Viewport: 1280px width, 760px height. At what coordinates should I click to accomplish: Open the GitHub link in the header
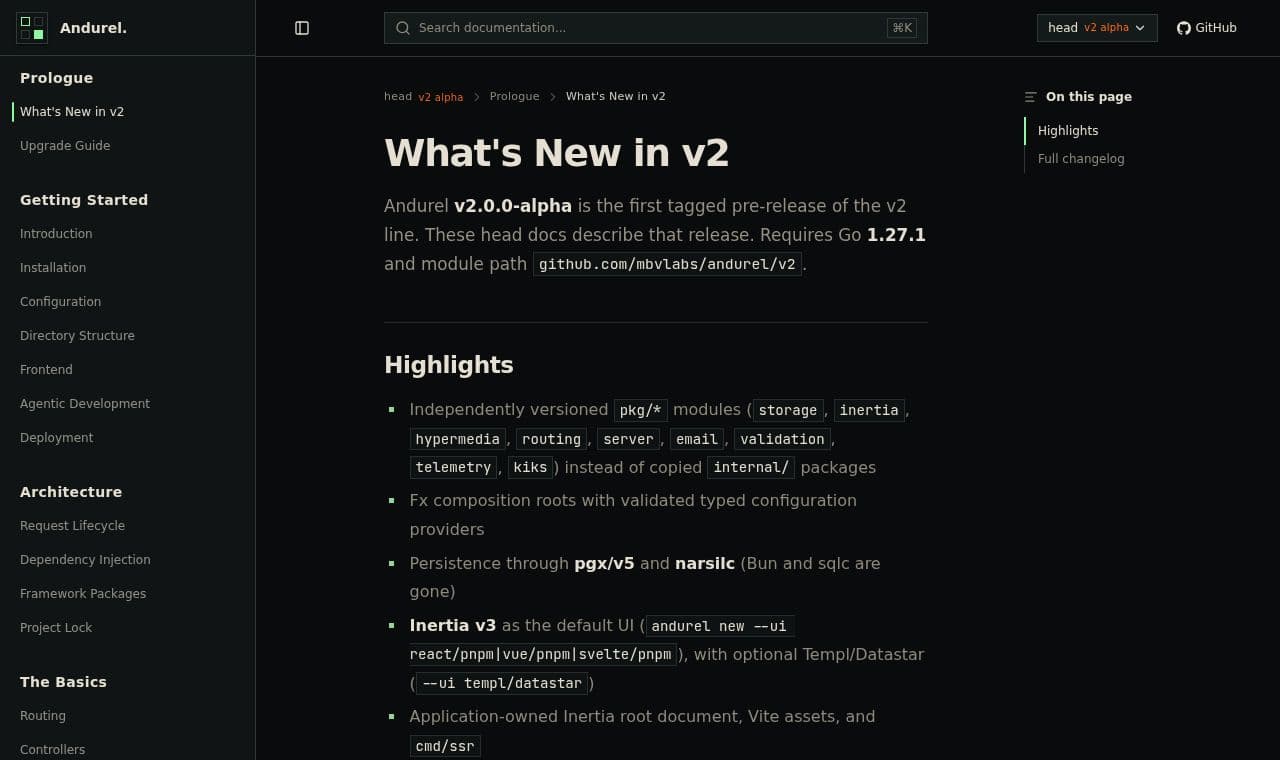coord(1206,28)
